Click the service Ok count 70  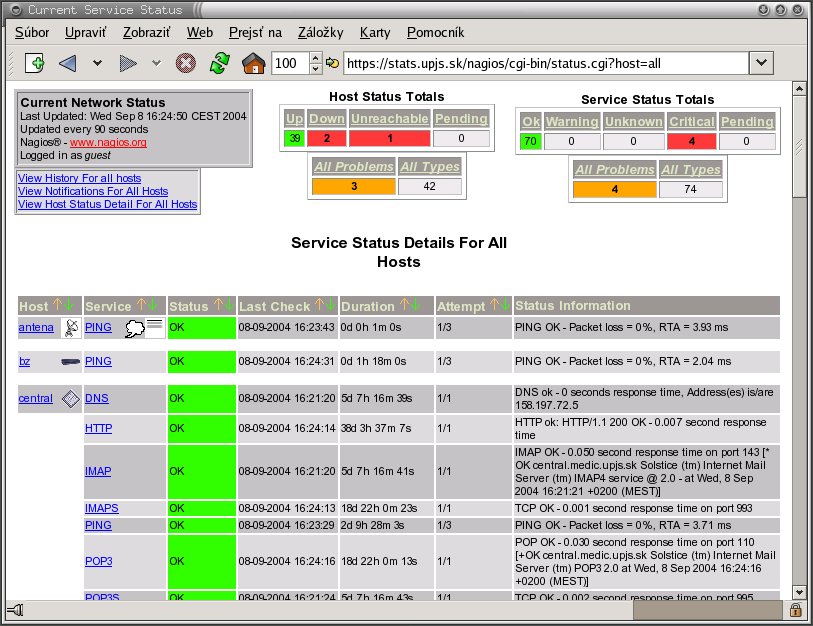pos(530,141)
